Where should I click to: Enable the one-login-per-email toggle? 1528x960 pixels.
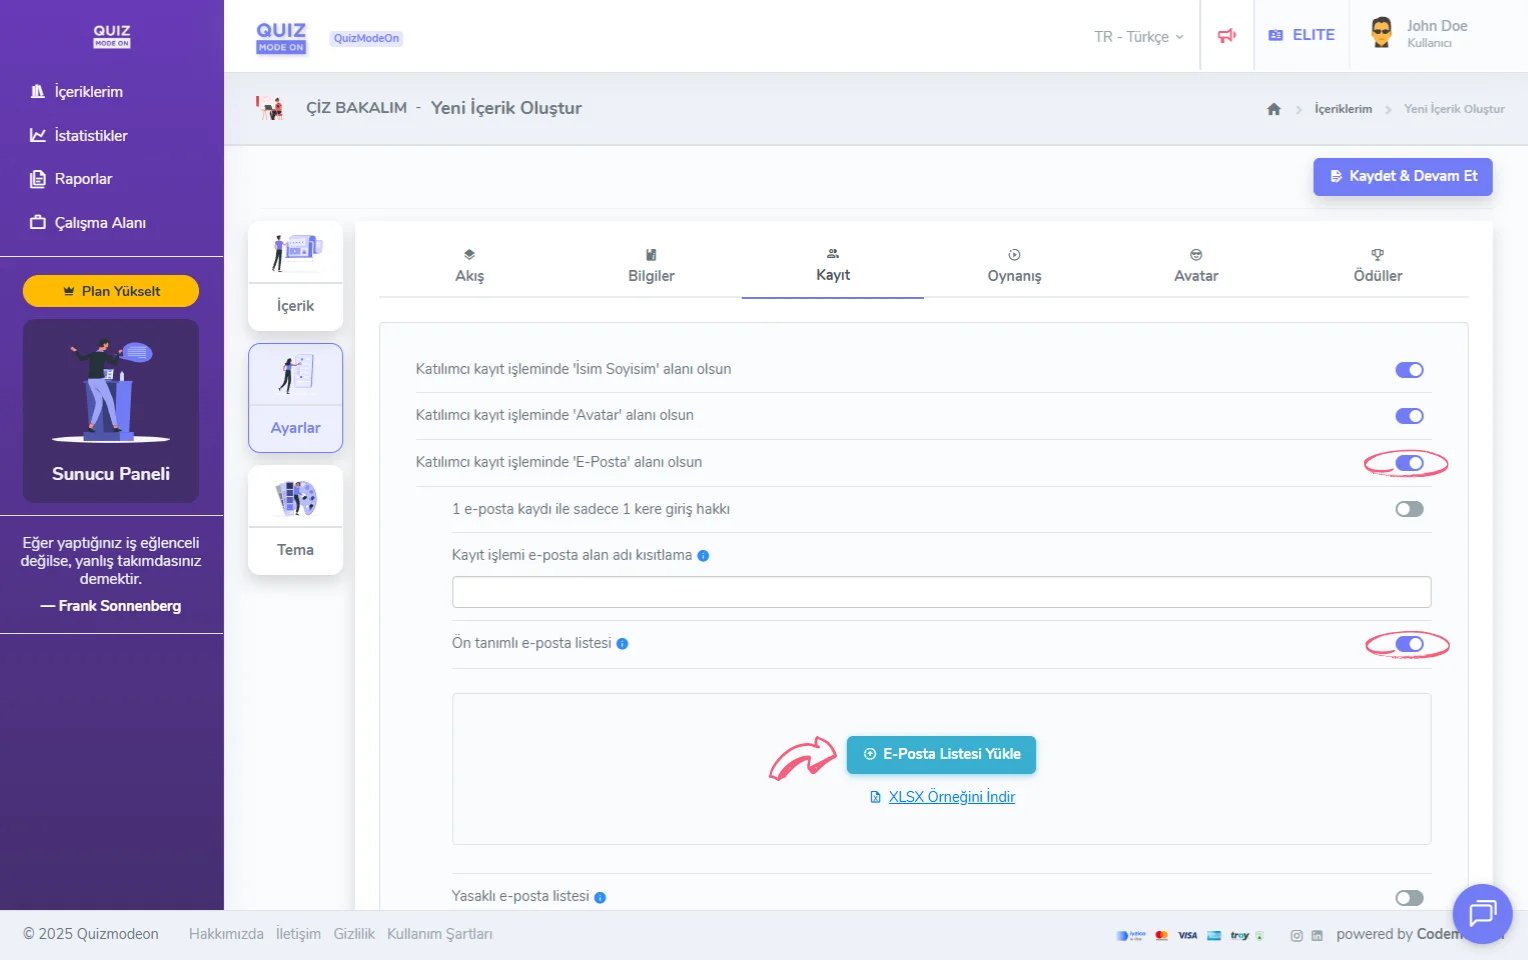[x=1409, y=509]
